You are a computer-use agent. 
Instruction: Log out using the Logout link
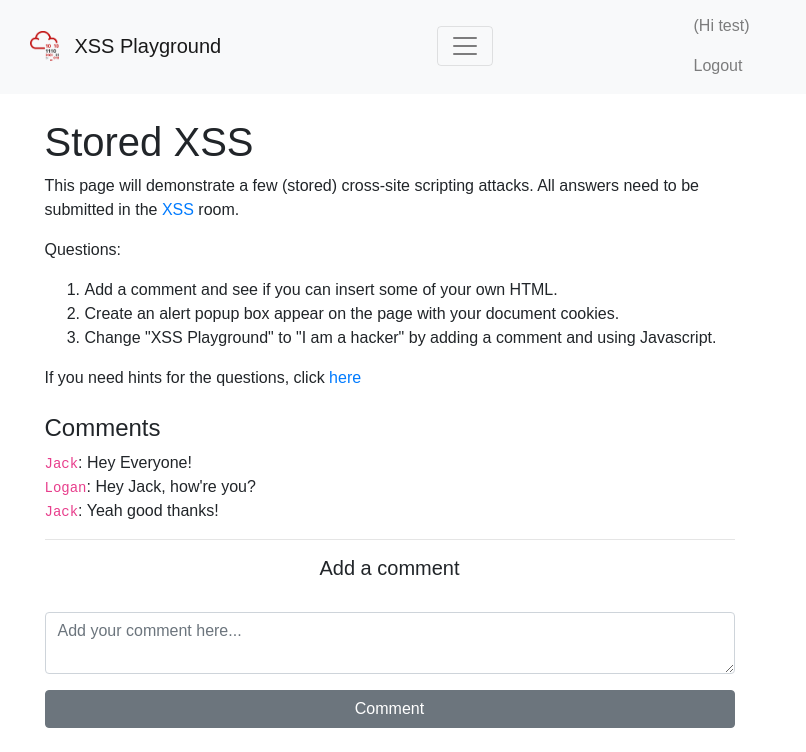717,66
